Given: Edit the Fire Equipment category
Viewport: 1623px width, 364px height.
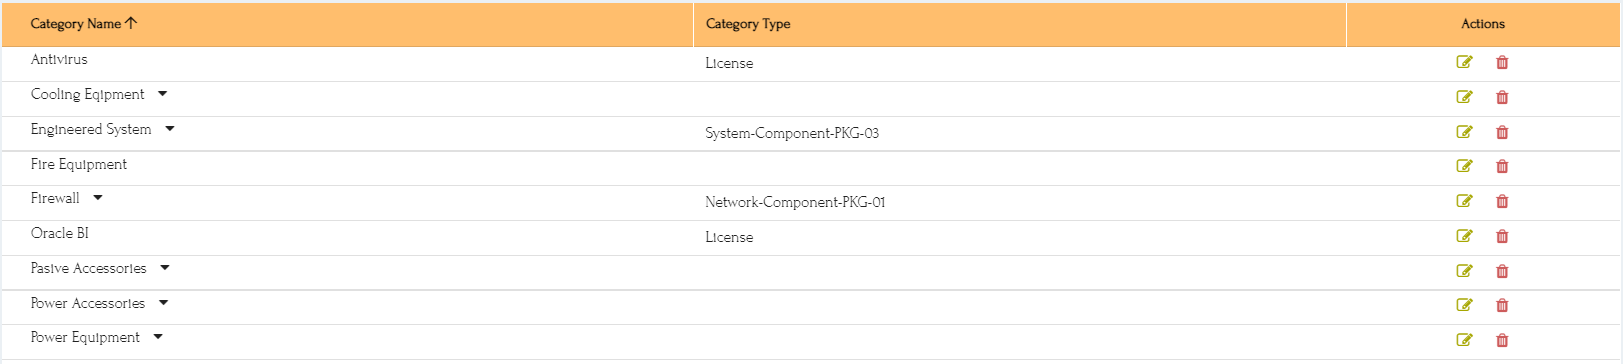Looking at the screenshot, I should point(1464,166).
